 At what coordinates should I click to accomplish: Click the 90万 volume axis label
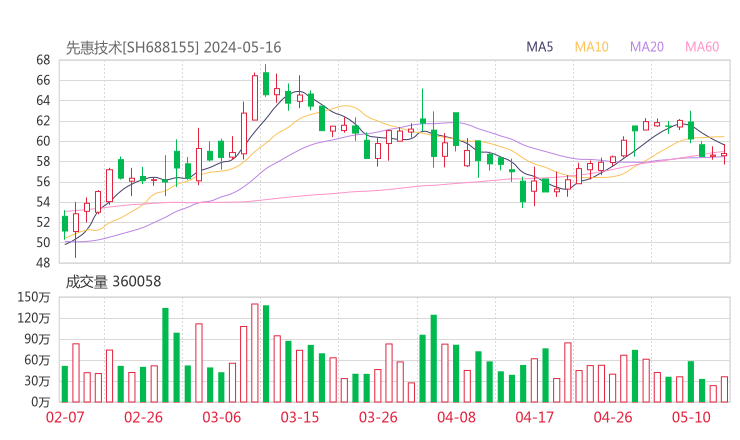click(x=37, y=339)
